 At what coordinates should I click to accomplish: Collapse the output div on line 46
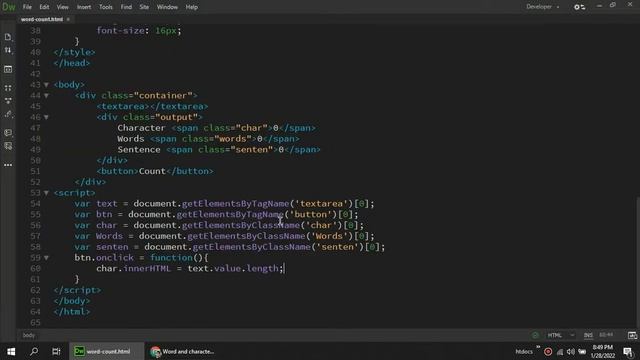coord(46,117)
